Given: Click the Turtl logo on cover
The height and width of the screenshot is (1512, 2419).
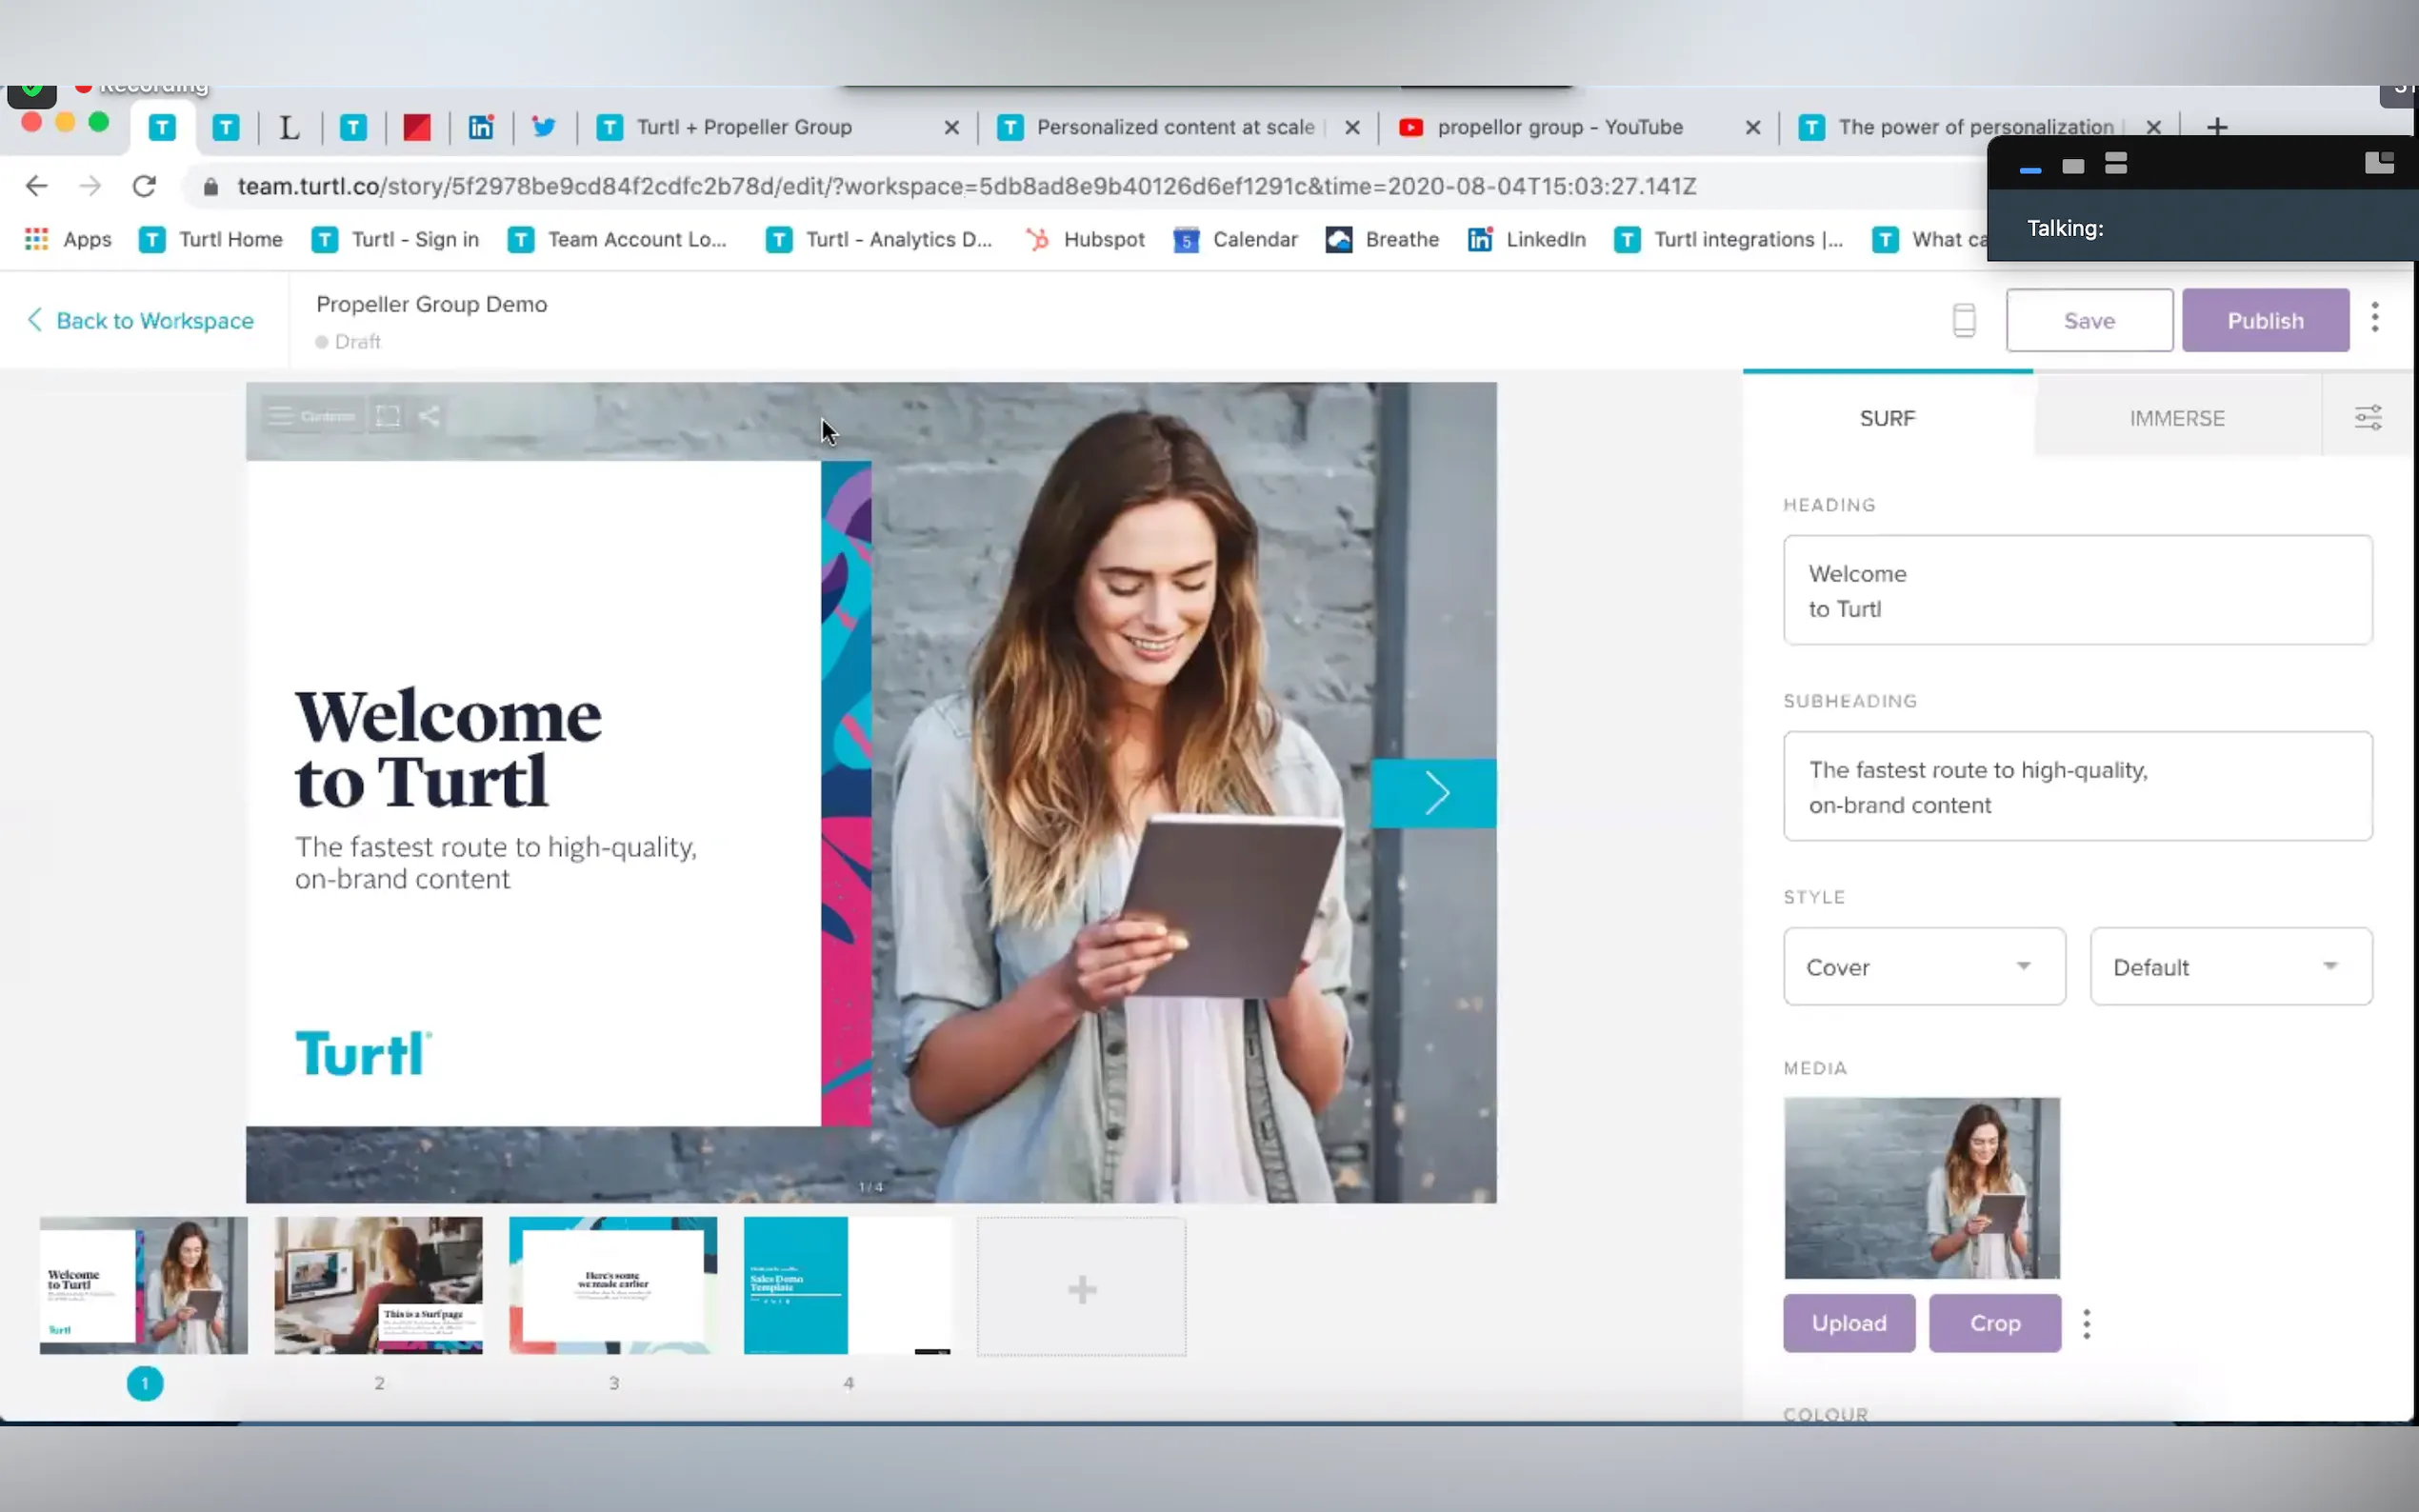Looking at the screenshot, I should 364,1053.
